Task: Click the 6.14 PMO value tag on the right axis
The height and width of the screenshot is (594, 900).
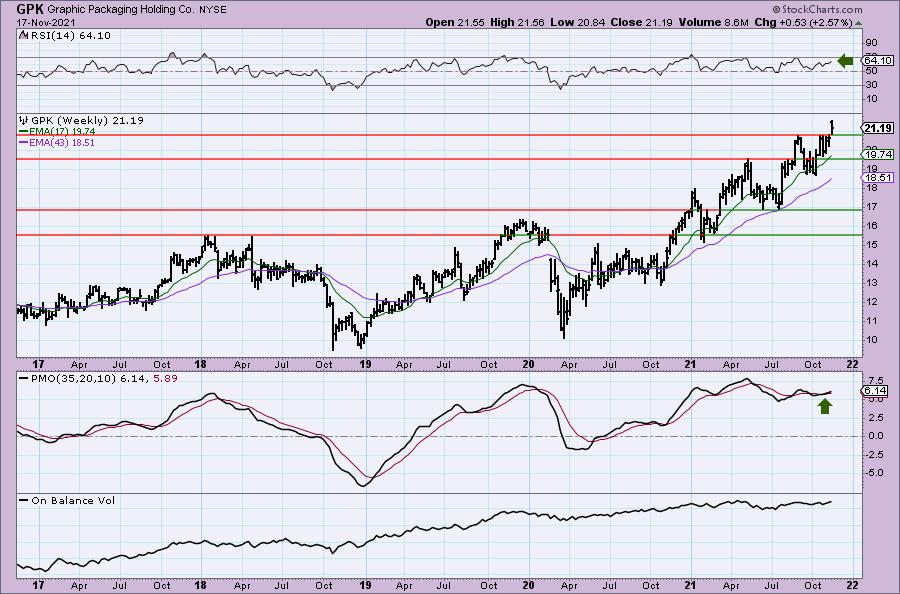Action: click(x=875, y=391)
